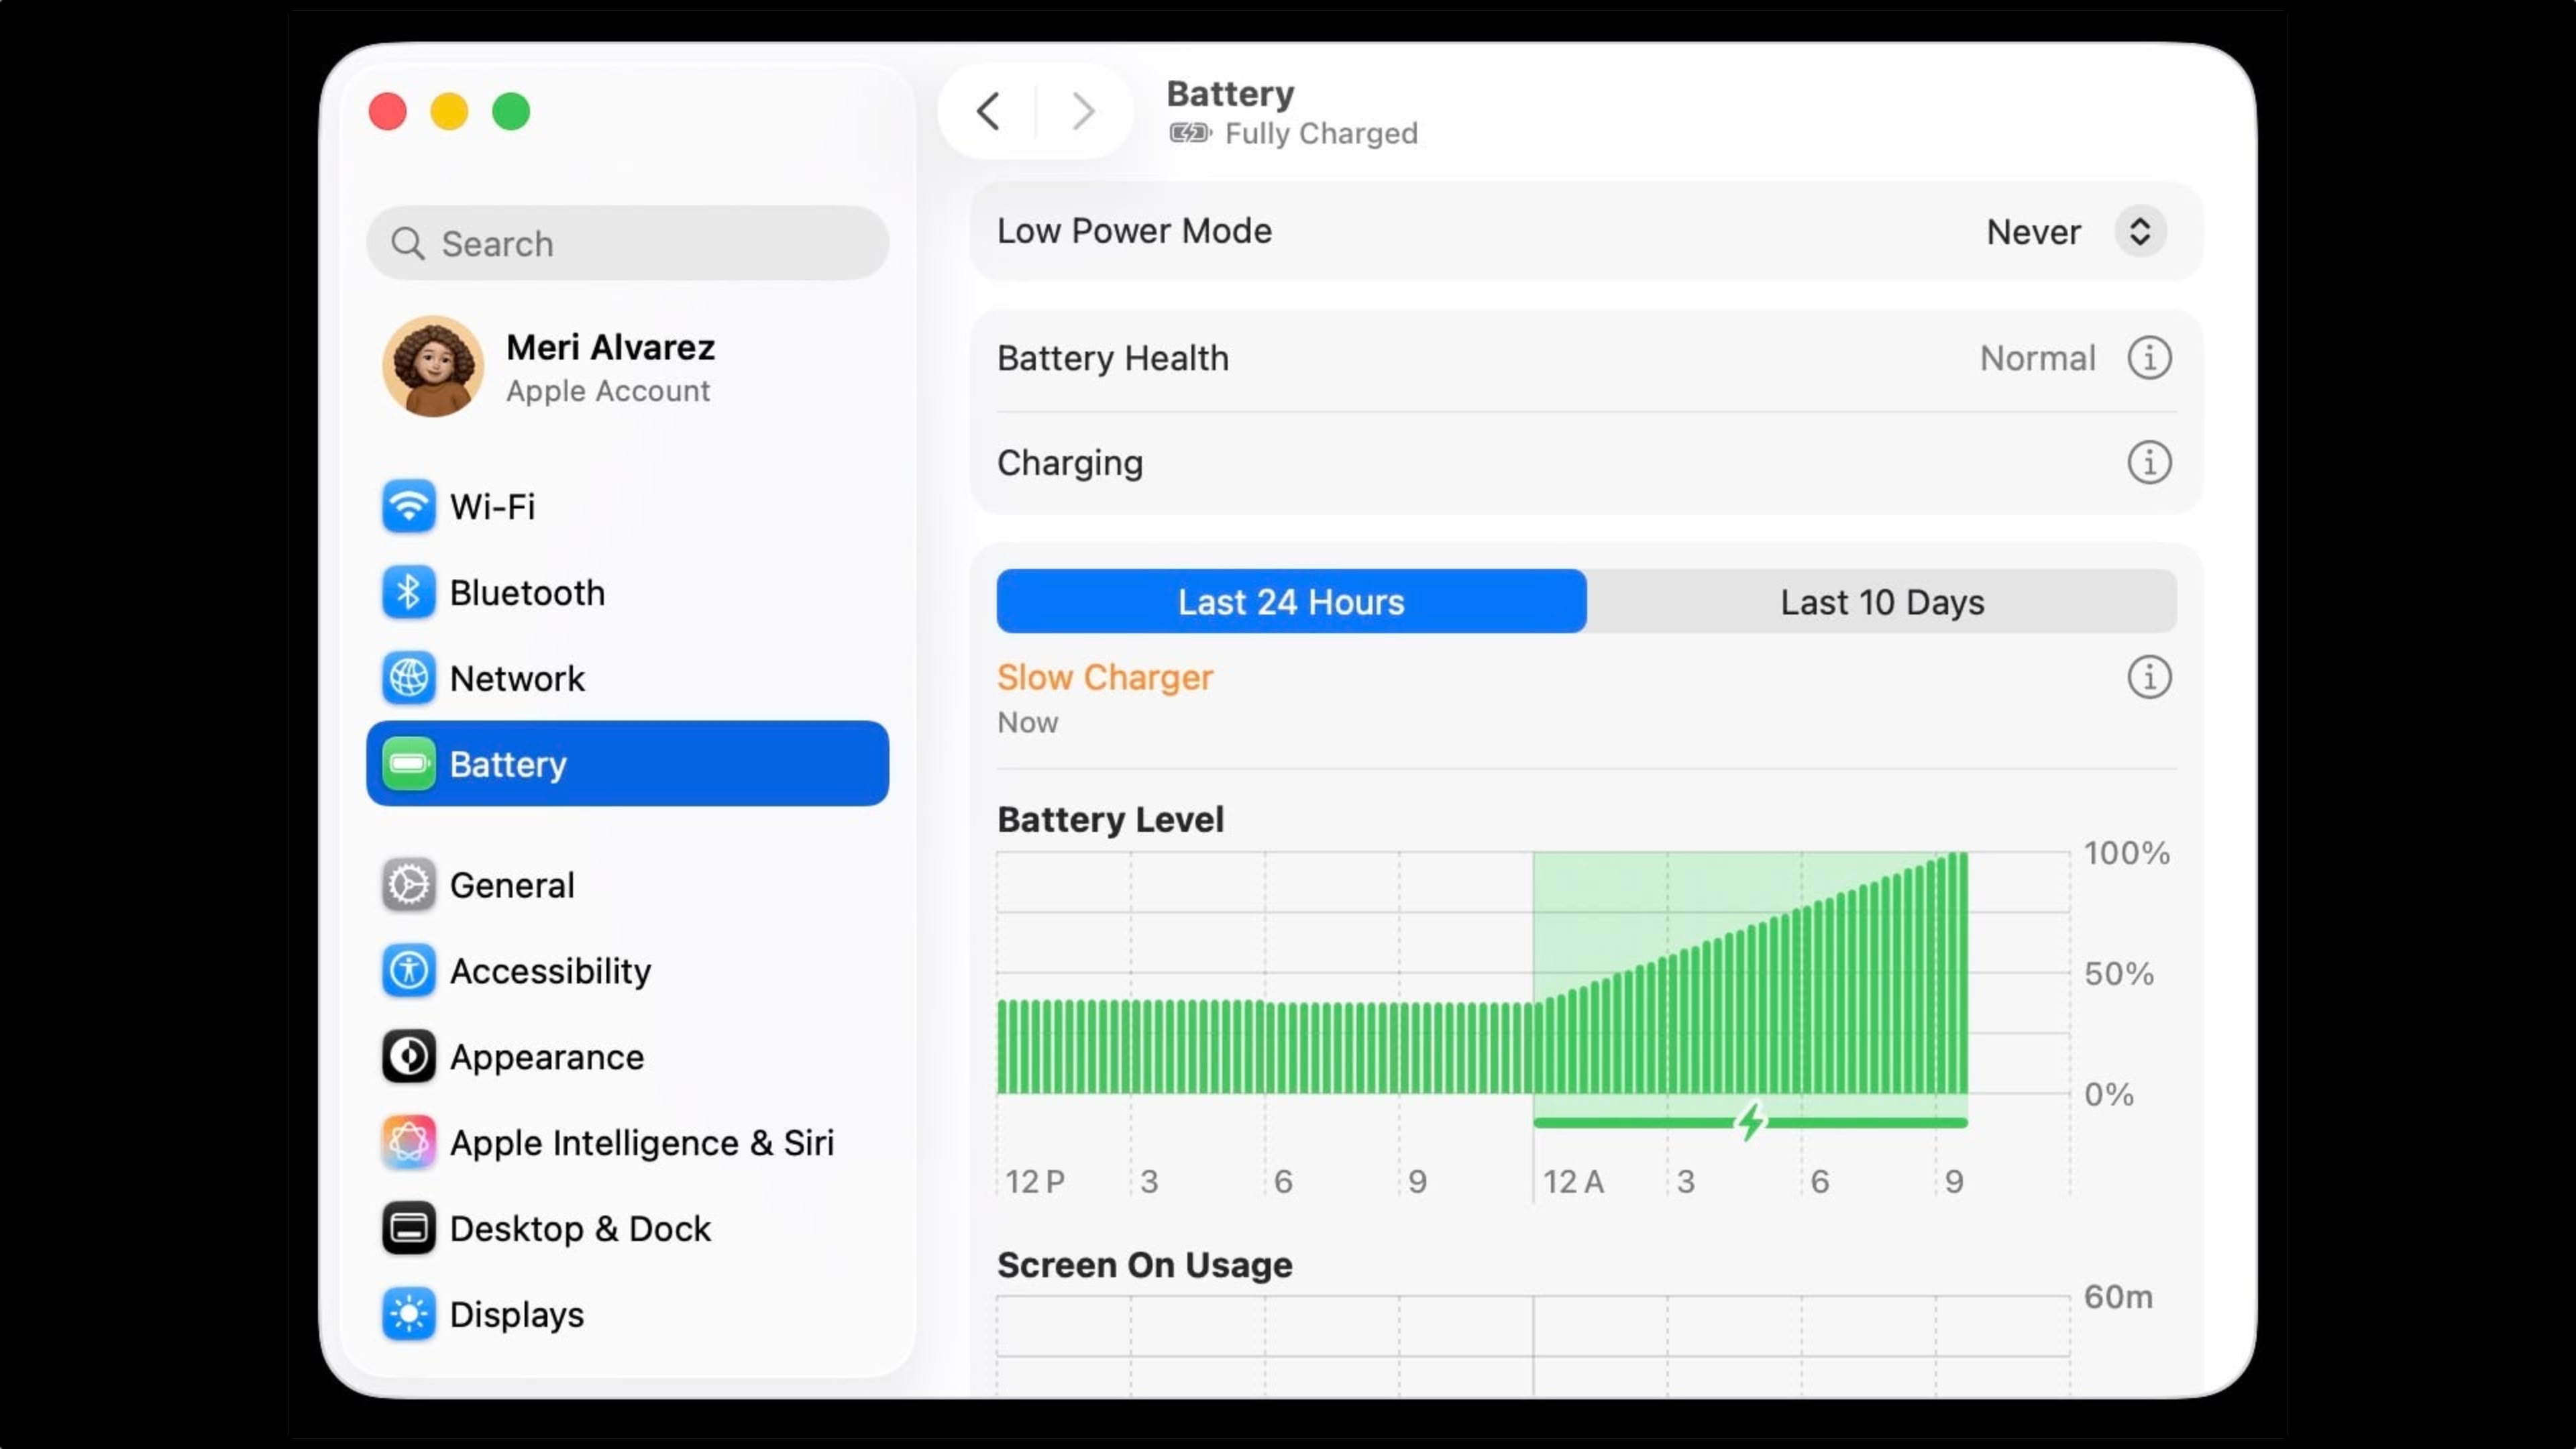Open Appearance settings icon

[409, 1056]
